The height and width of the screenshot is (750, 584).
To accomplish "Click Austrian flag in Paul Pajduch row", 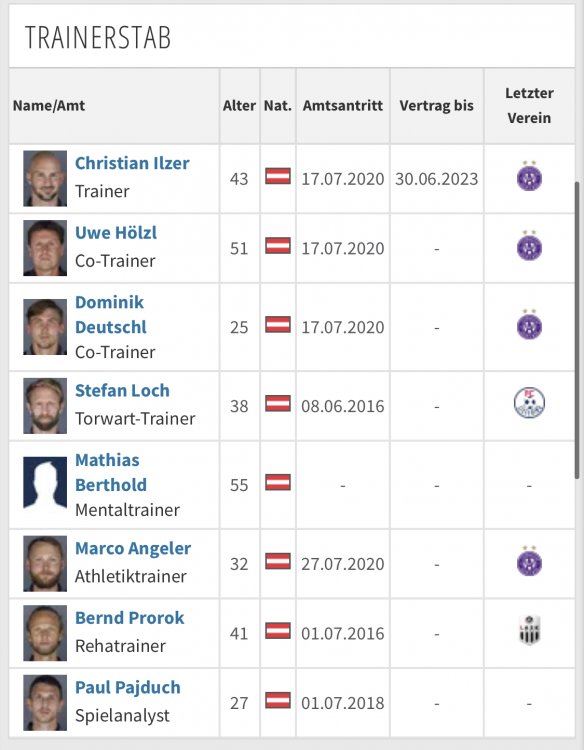I will pyautogui.click(x=278, y=700).
